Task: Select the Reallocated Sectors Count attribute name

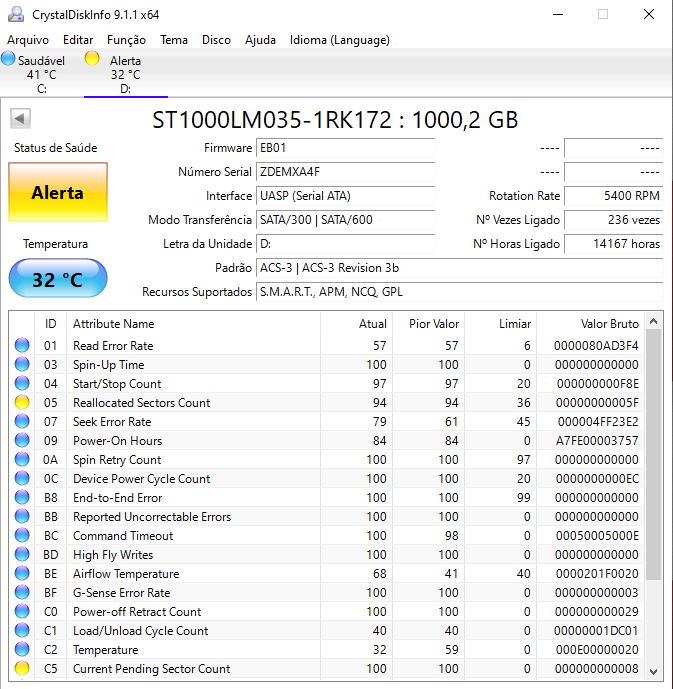Action: 141,403
